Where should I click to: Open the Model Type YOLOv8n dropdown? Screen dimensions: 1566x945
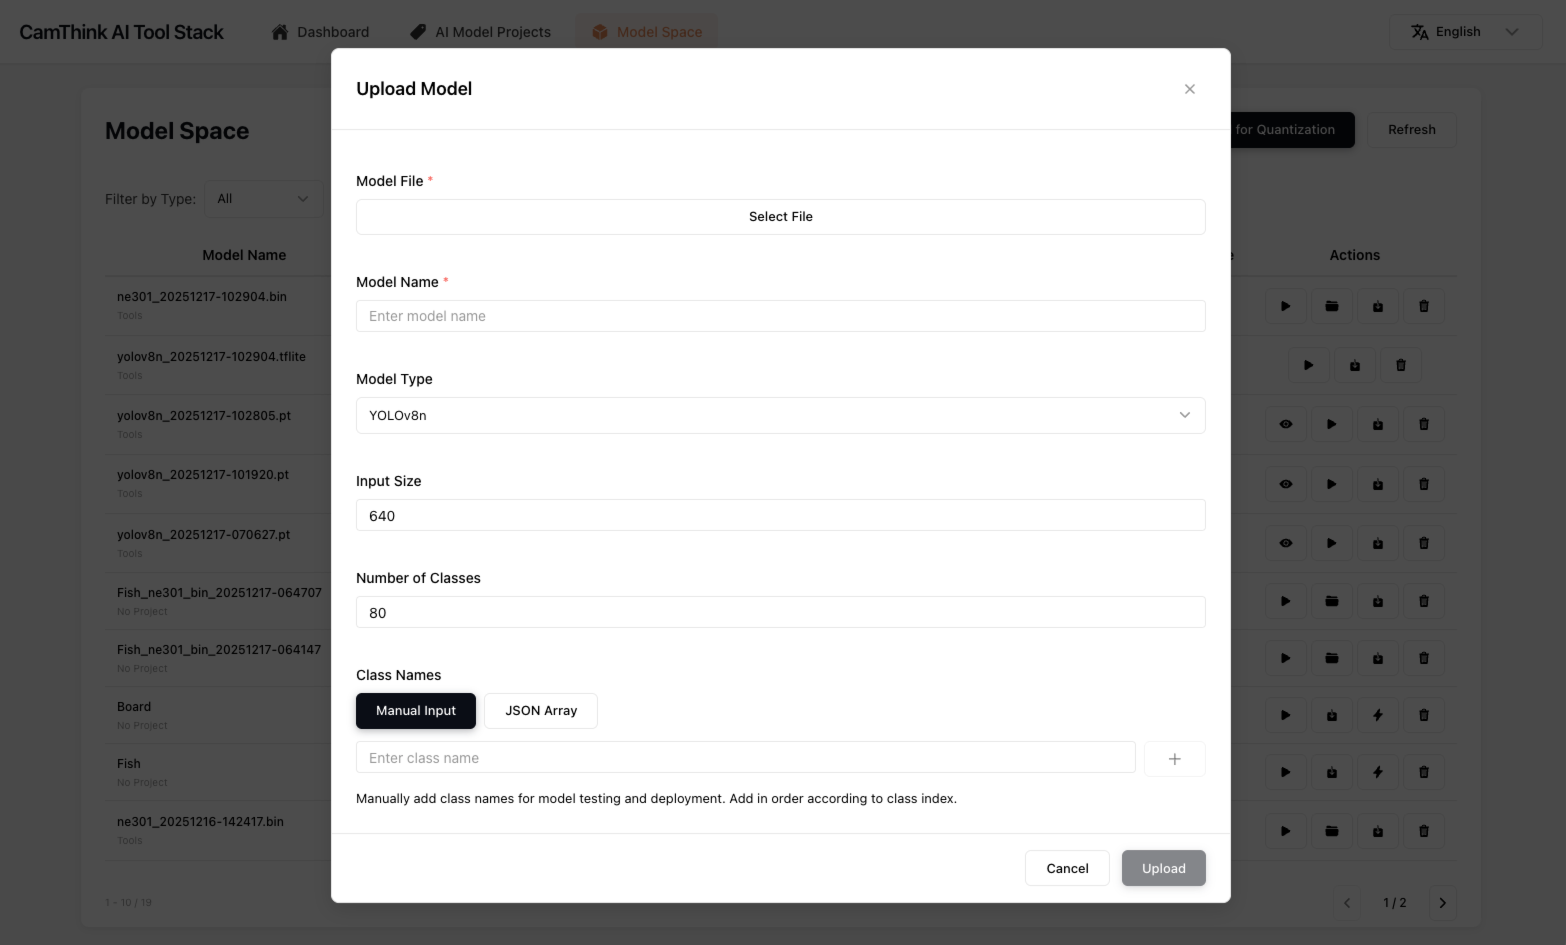pos(781,415)
